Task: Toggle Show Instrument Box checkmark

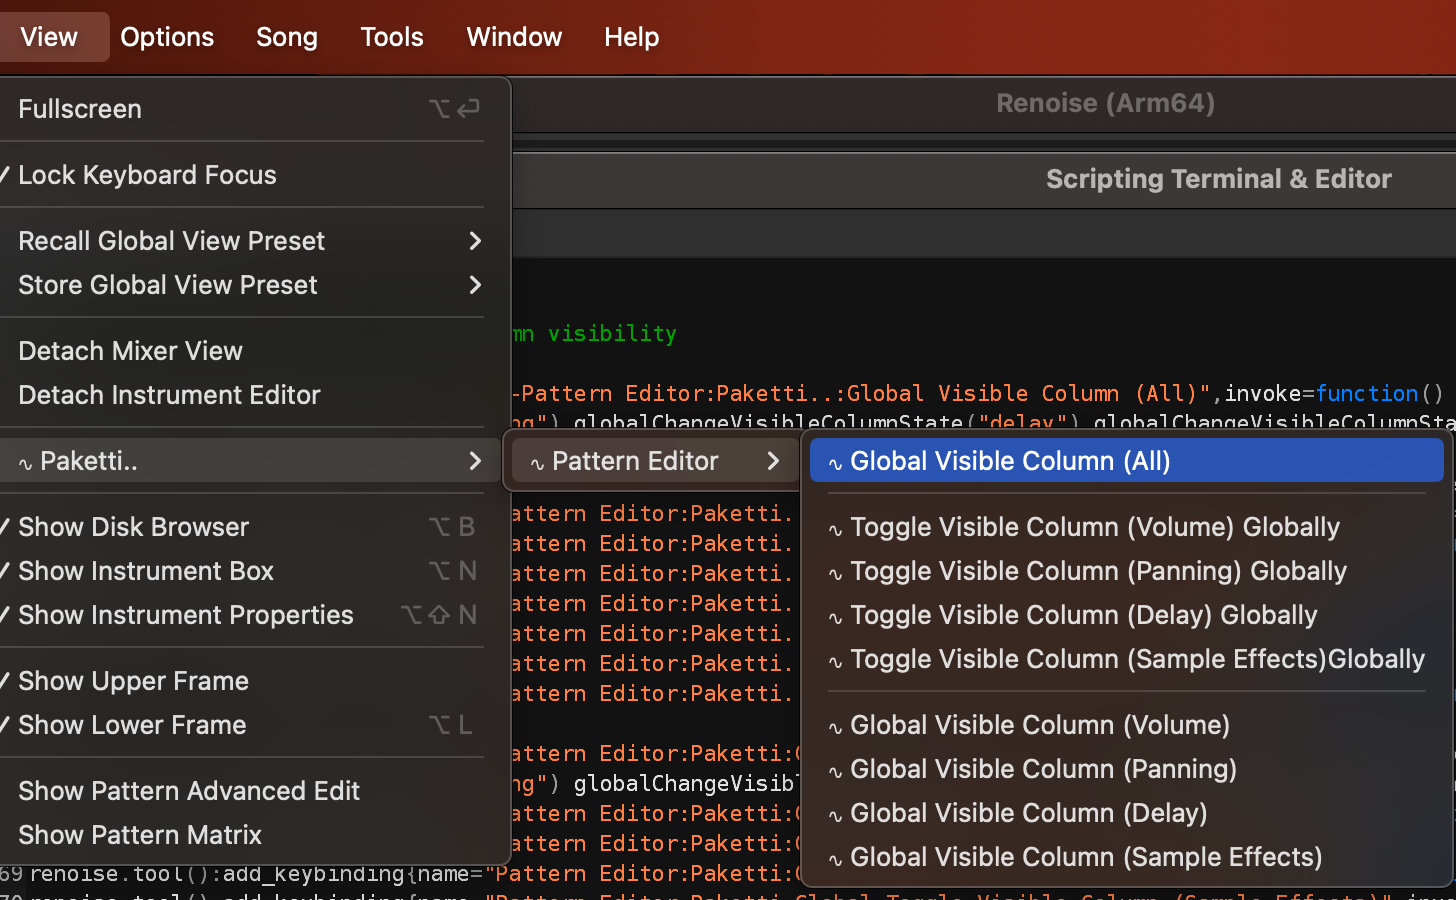Action: click(145, 571)
